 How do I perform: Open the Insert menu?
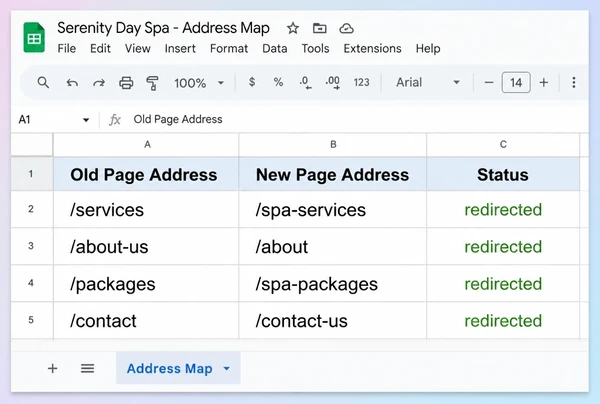click(x=180, y=49)
